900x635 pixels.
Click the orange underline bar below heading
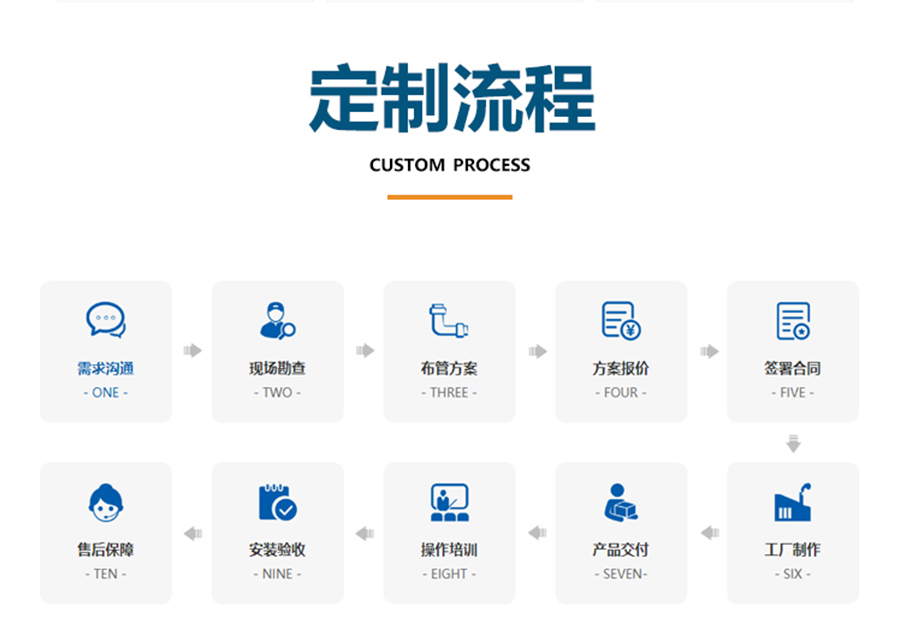[450, 197]
